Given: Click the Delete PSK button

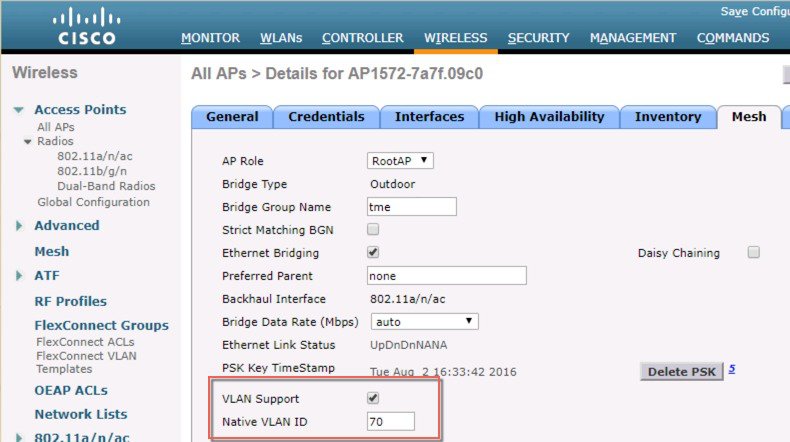Looking at the screenshot, I should point(682,371).
